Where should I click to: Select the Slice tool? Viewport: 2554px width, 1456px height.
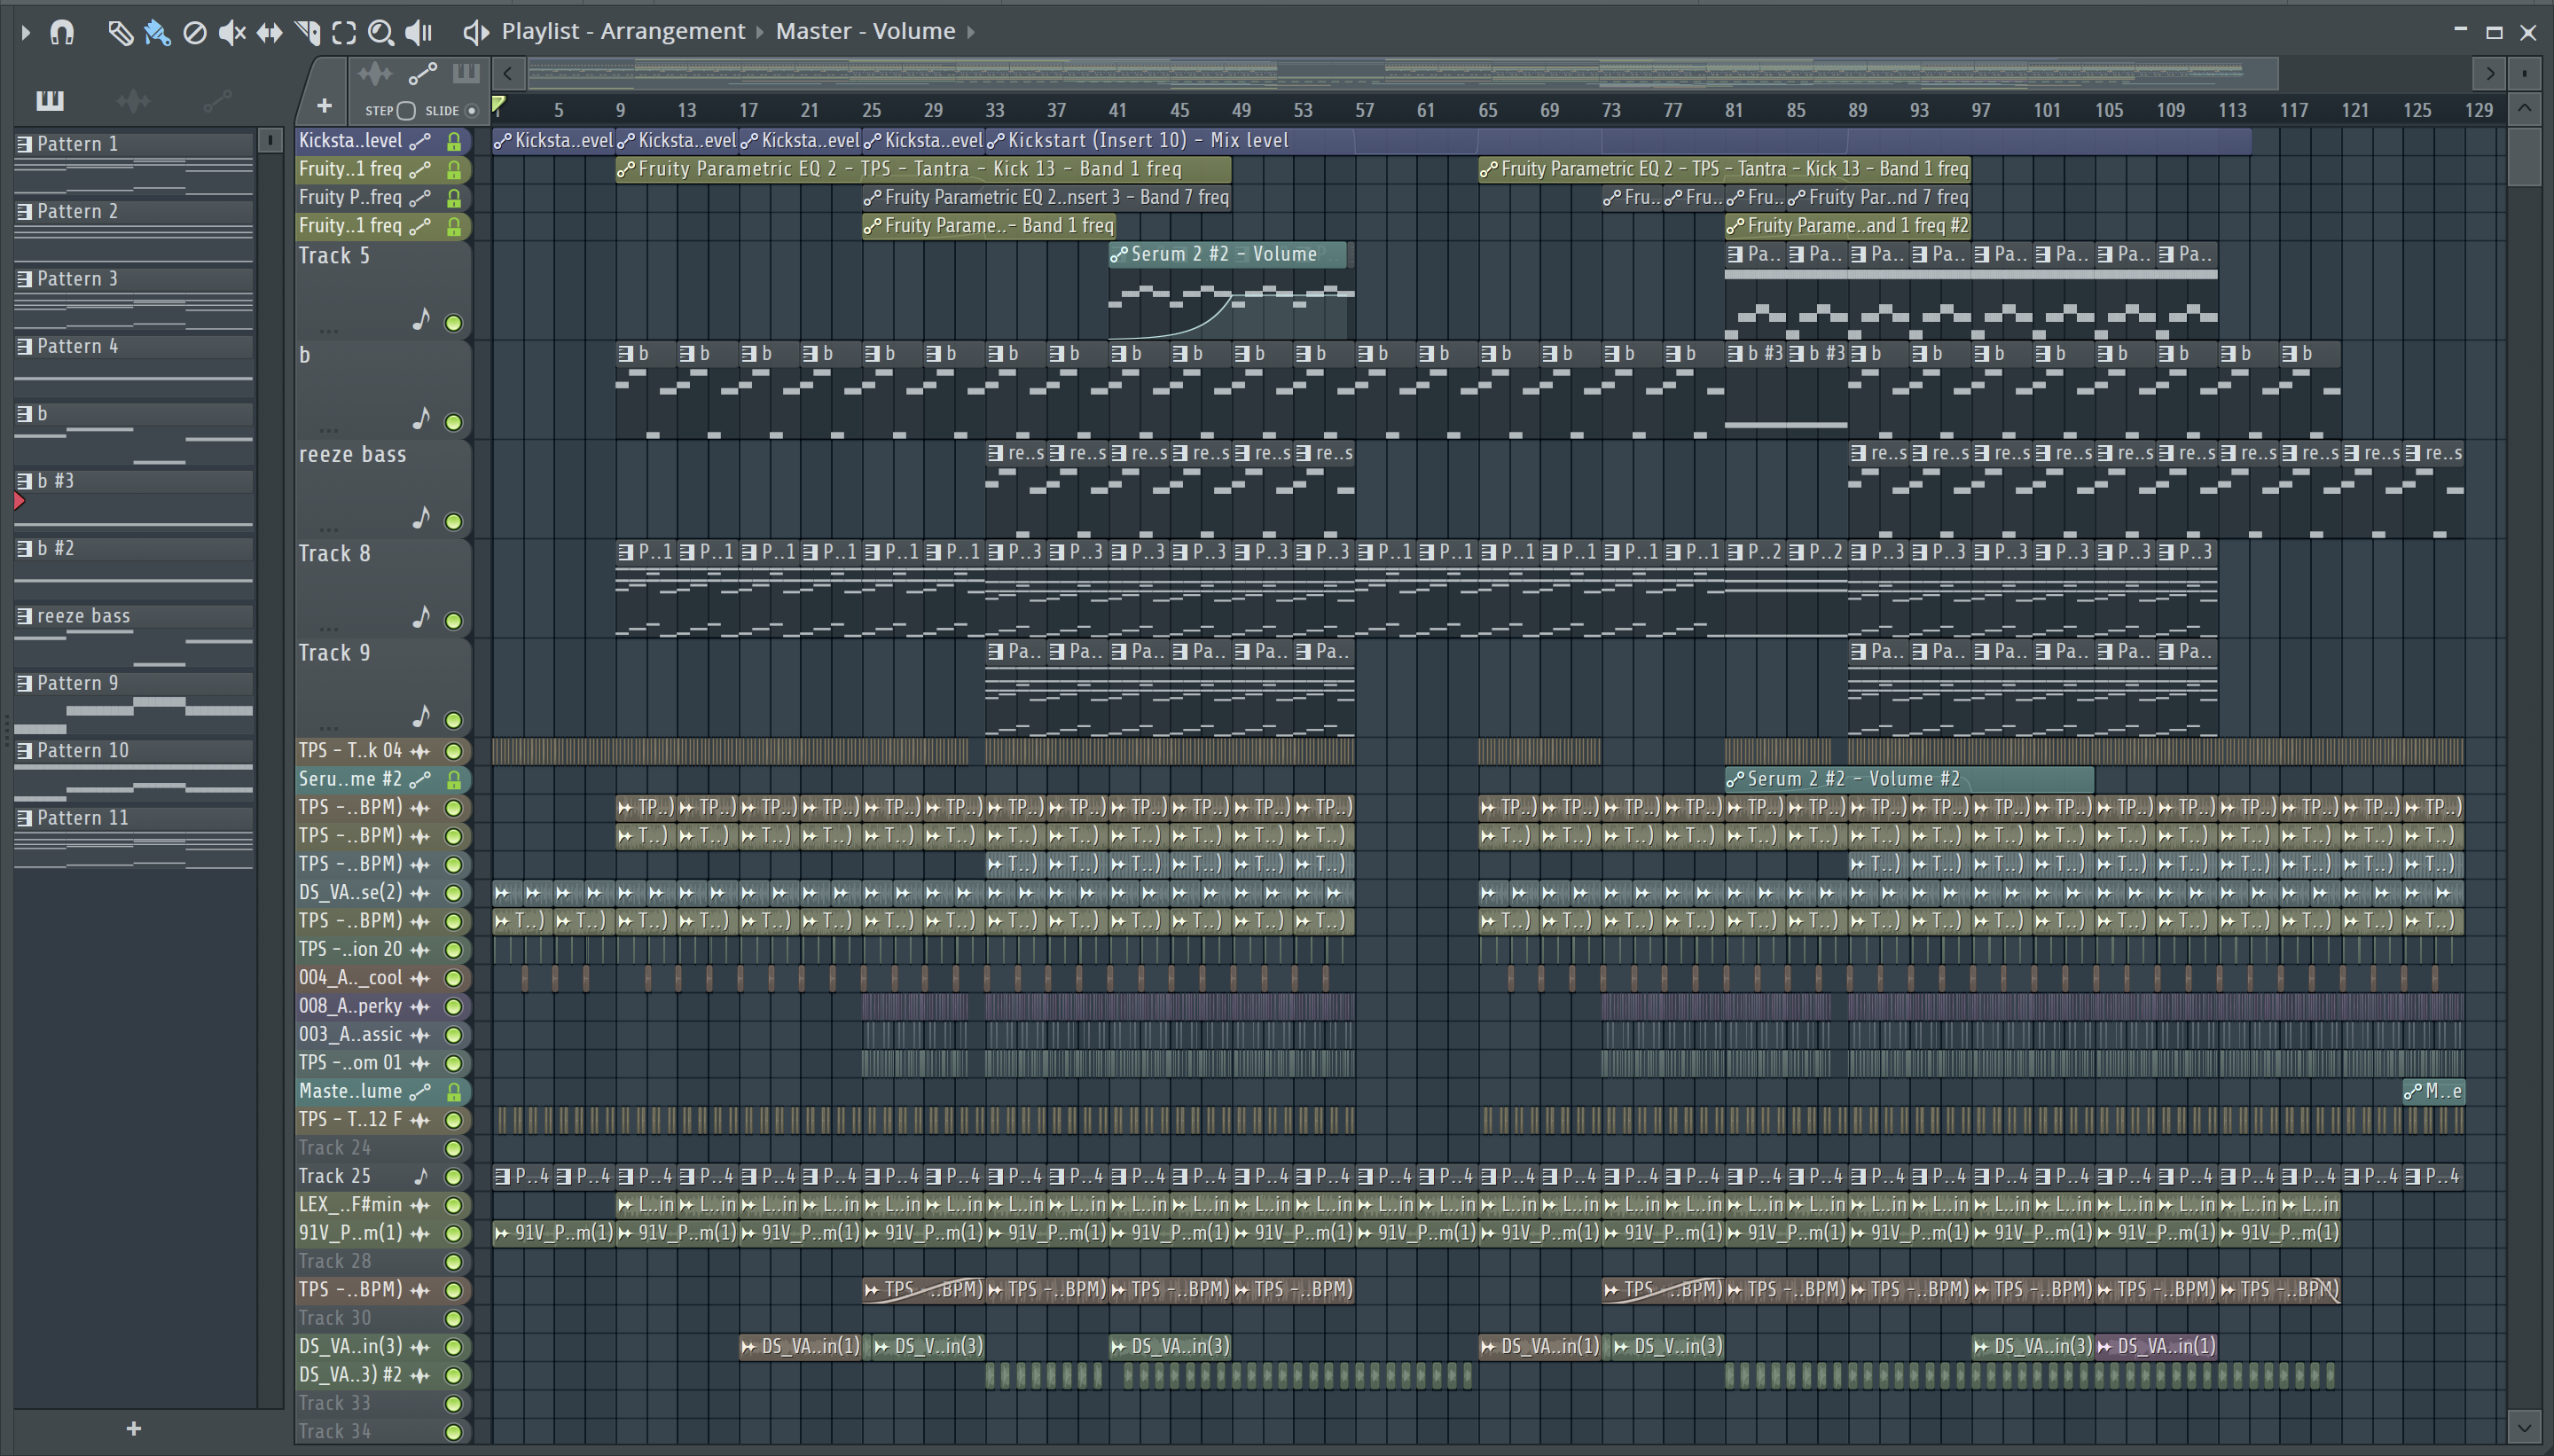307,33
